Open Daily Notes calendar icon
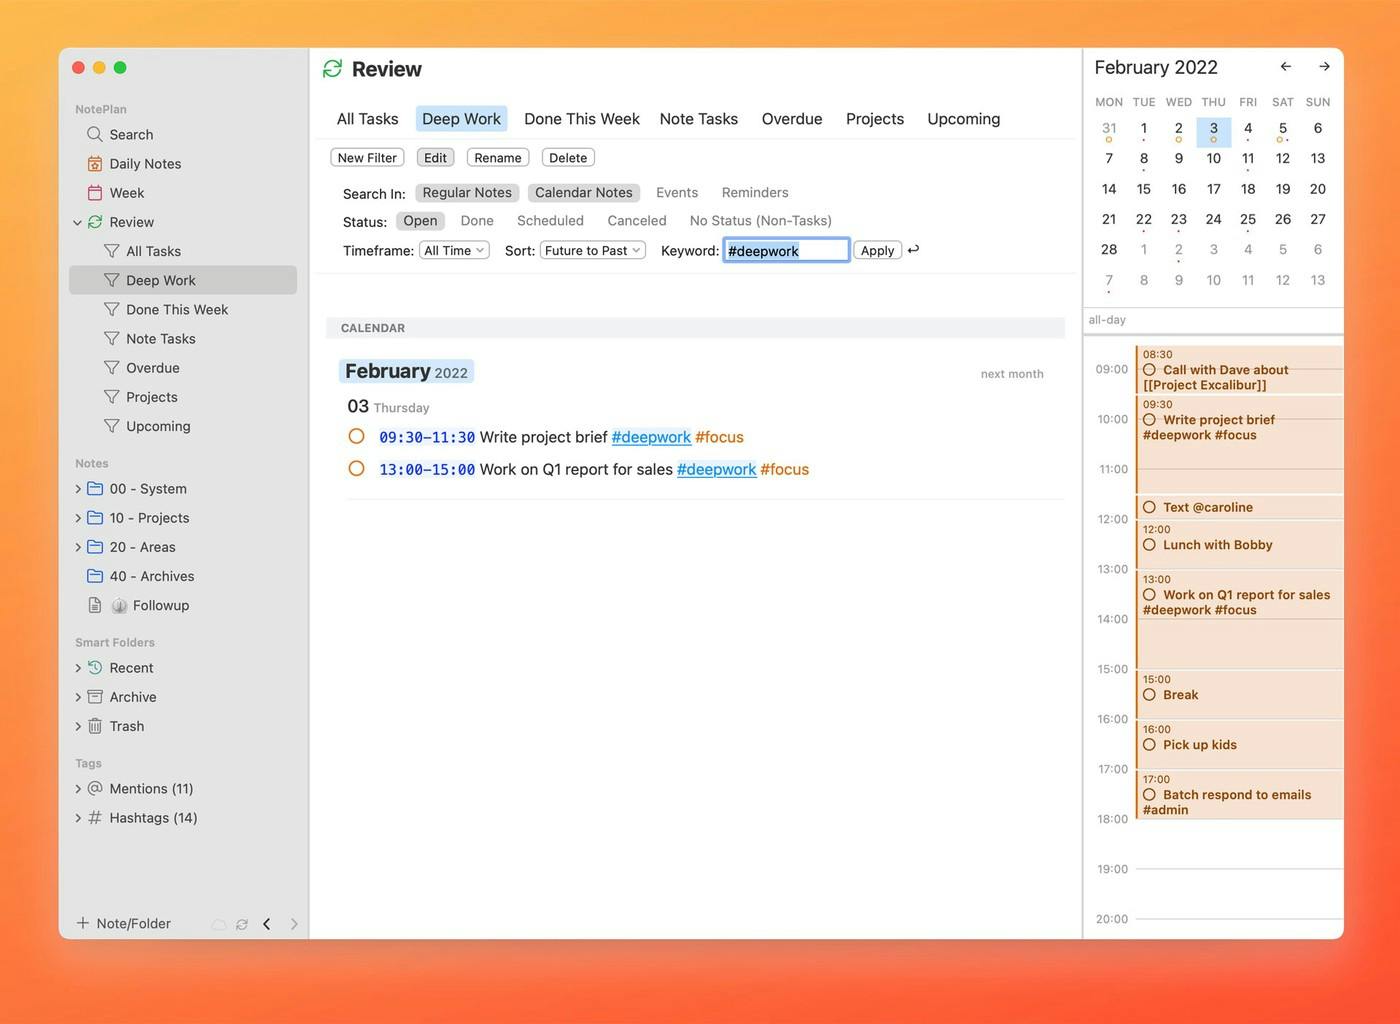Screen dimensions: 1400x1024 click(x=95, y=164)
